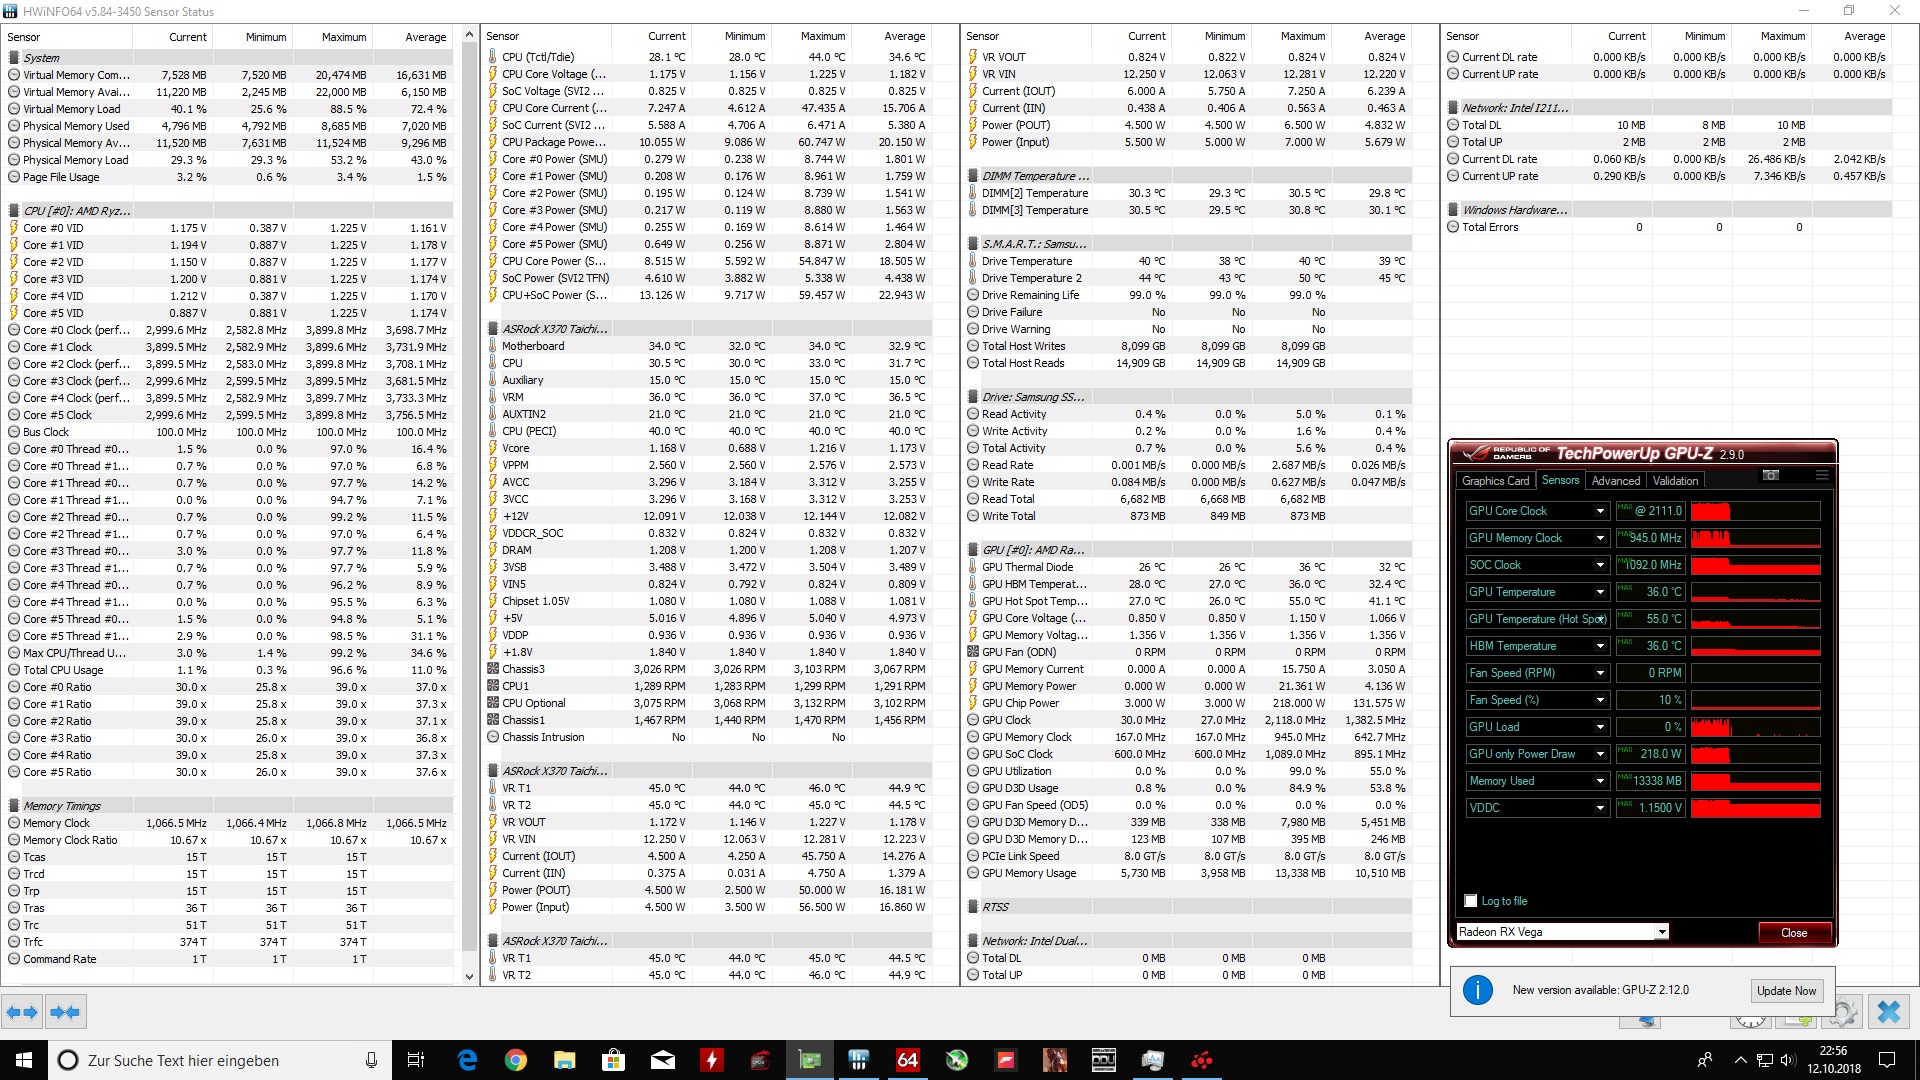Launch Microsoft Edge from the taskbar
This screenshot has width=1920, height=1080.
click(467, 1060)
